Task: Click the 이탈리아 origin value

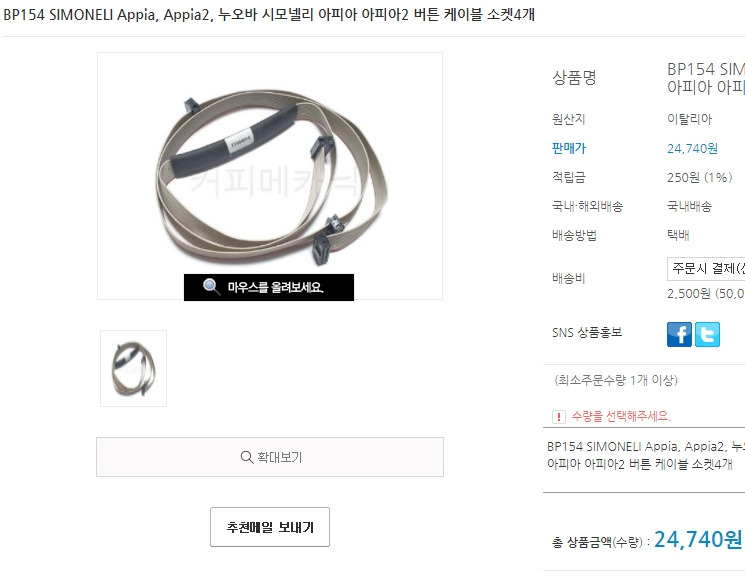Action: coord(689,119)
